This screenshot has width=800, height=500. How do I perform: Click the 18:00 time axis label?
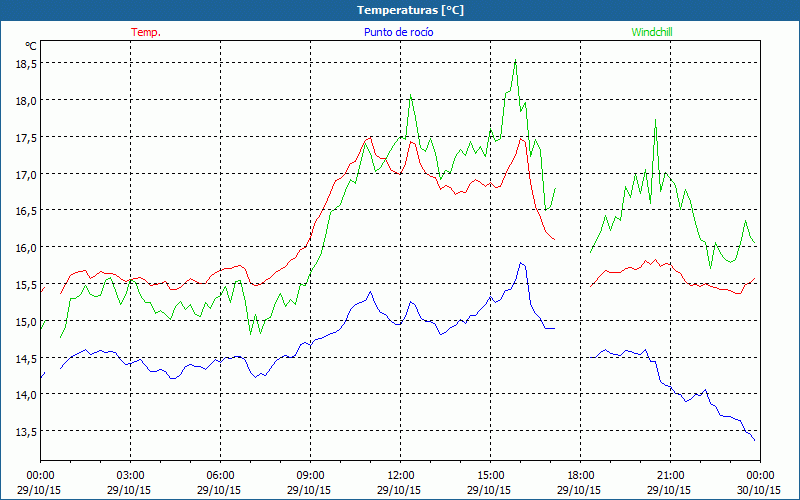tap(581, 475)
